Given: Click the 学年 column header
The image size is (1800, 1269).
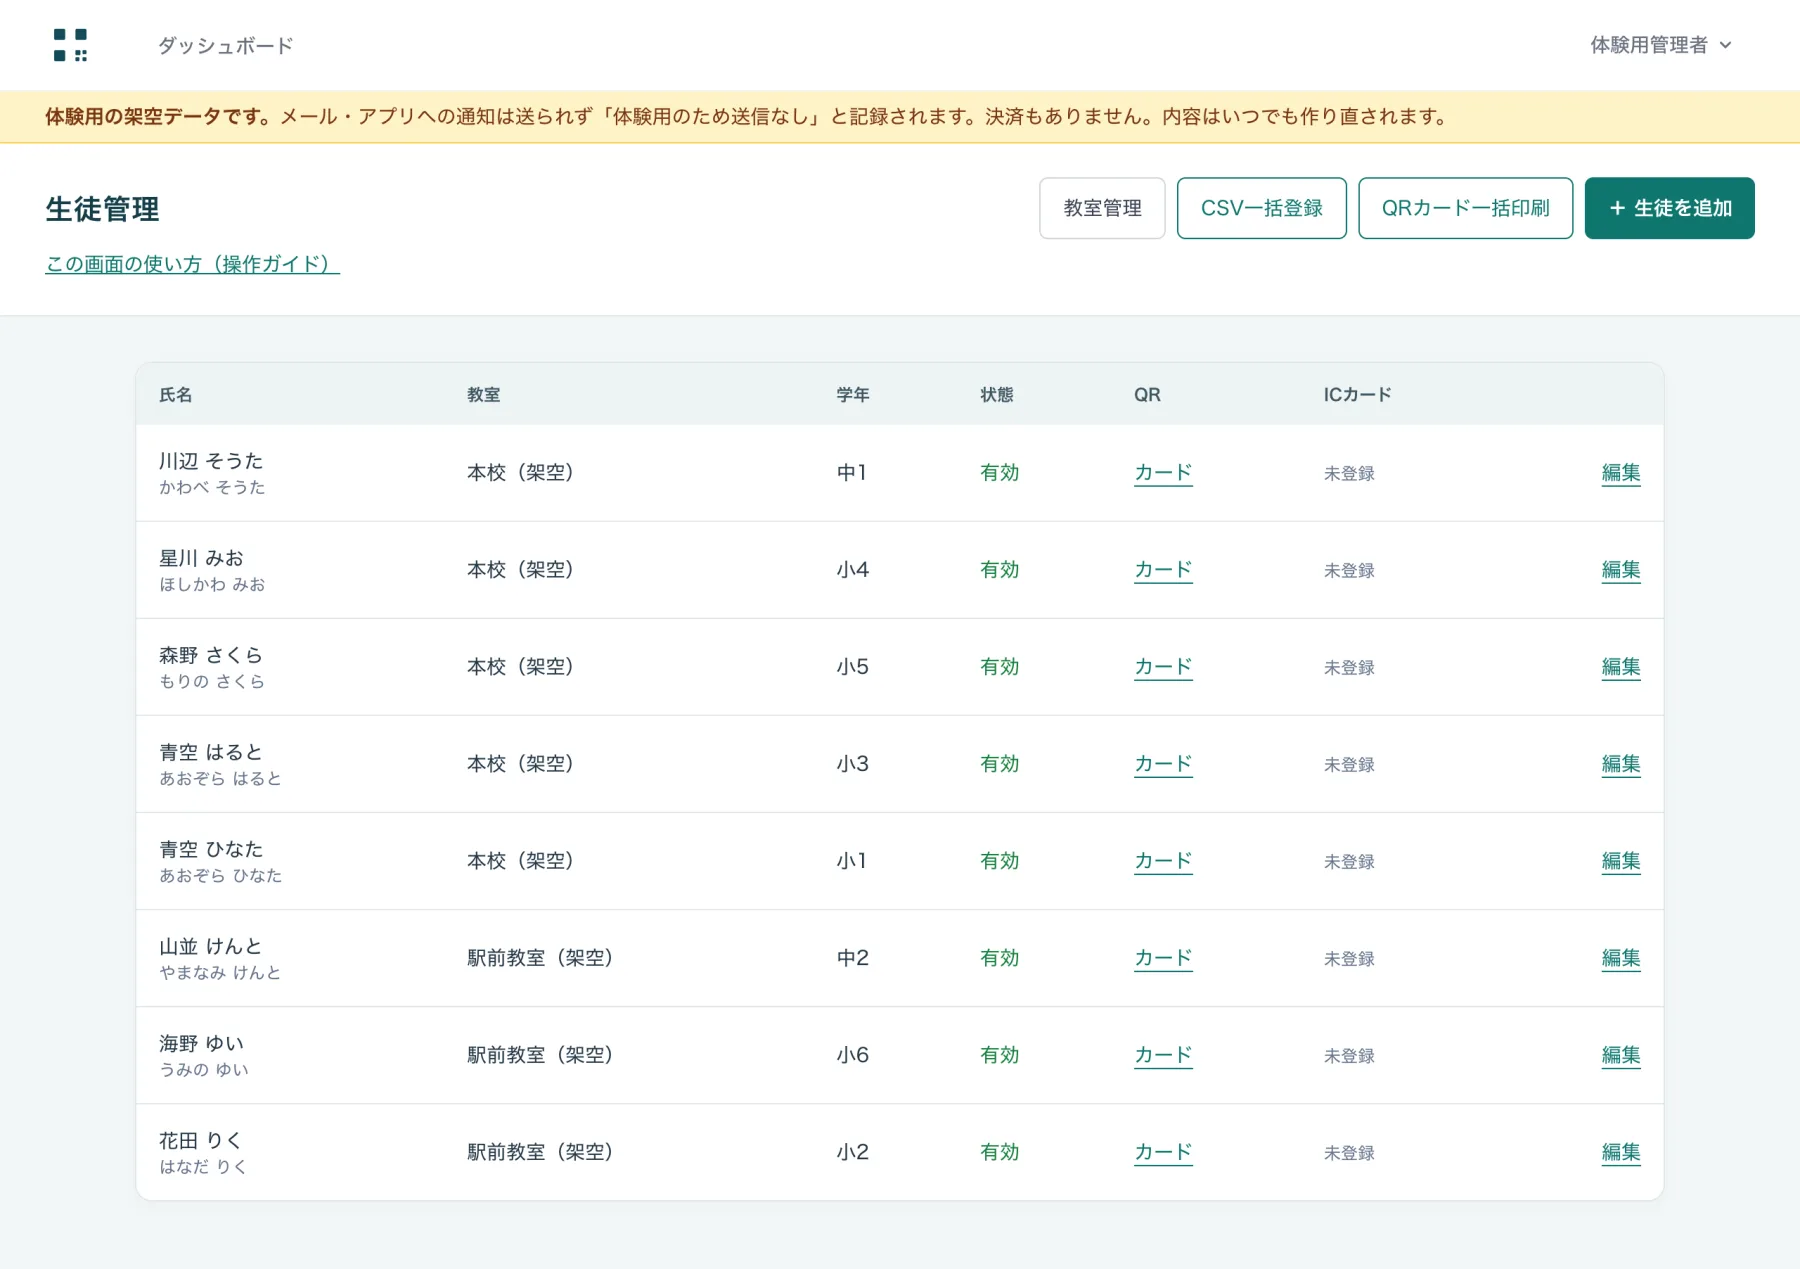Looking at the screenshot, I should (x=853, y=395).
